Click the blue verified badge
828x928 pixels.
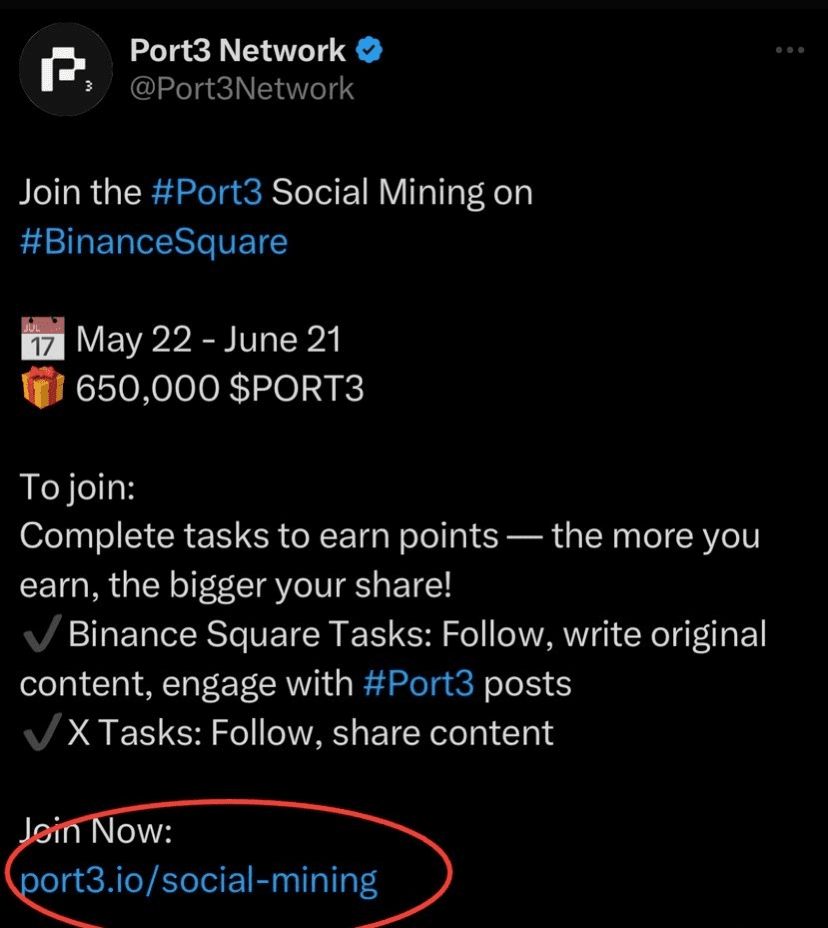[369, 50]
